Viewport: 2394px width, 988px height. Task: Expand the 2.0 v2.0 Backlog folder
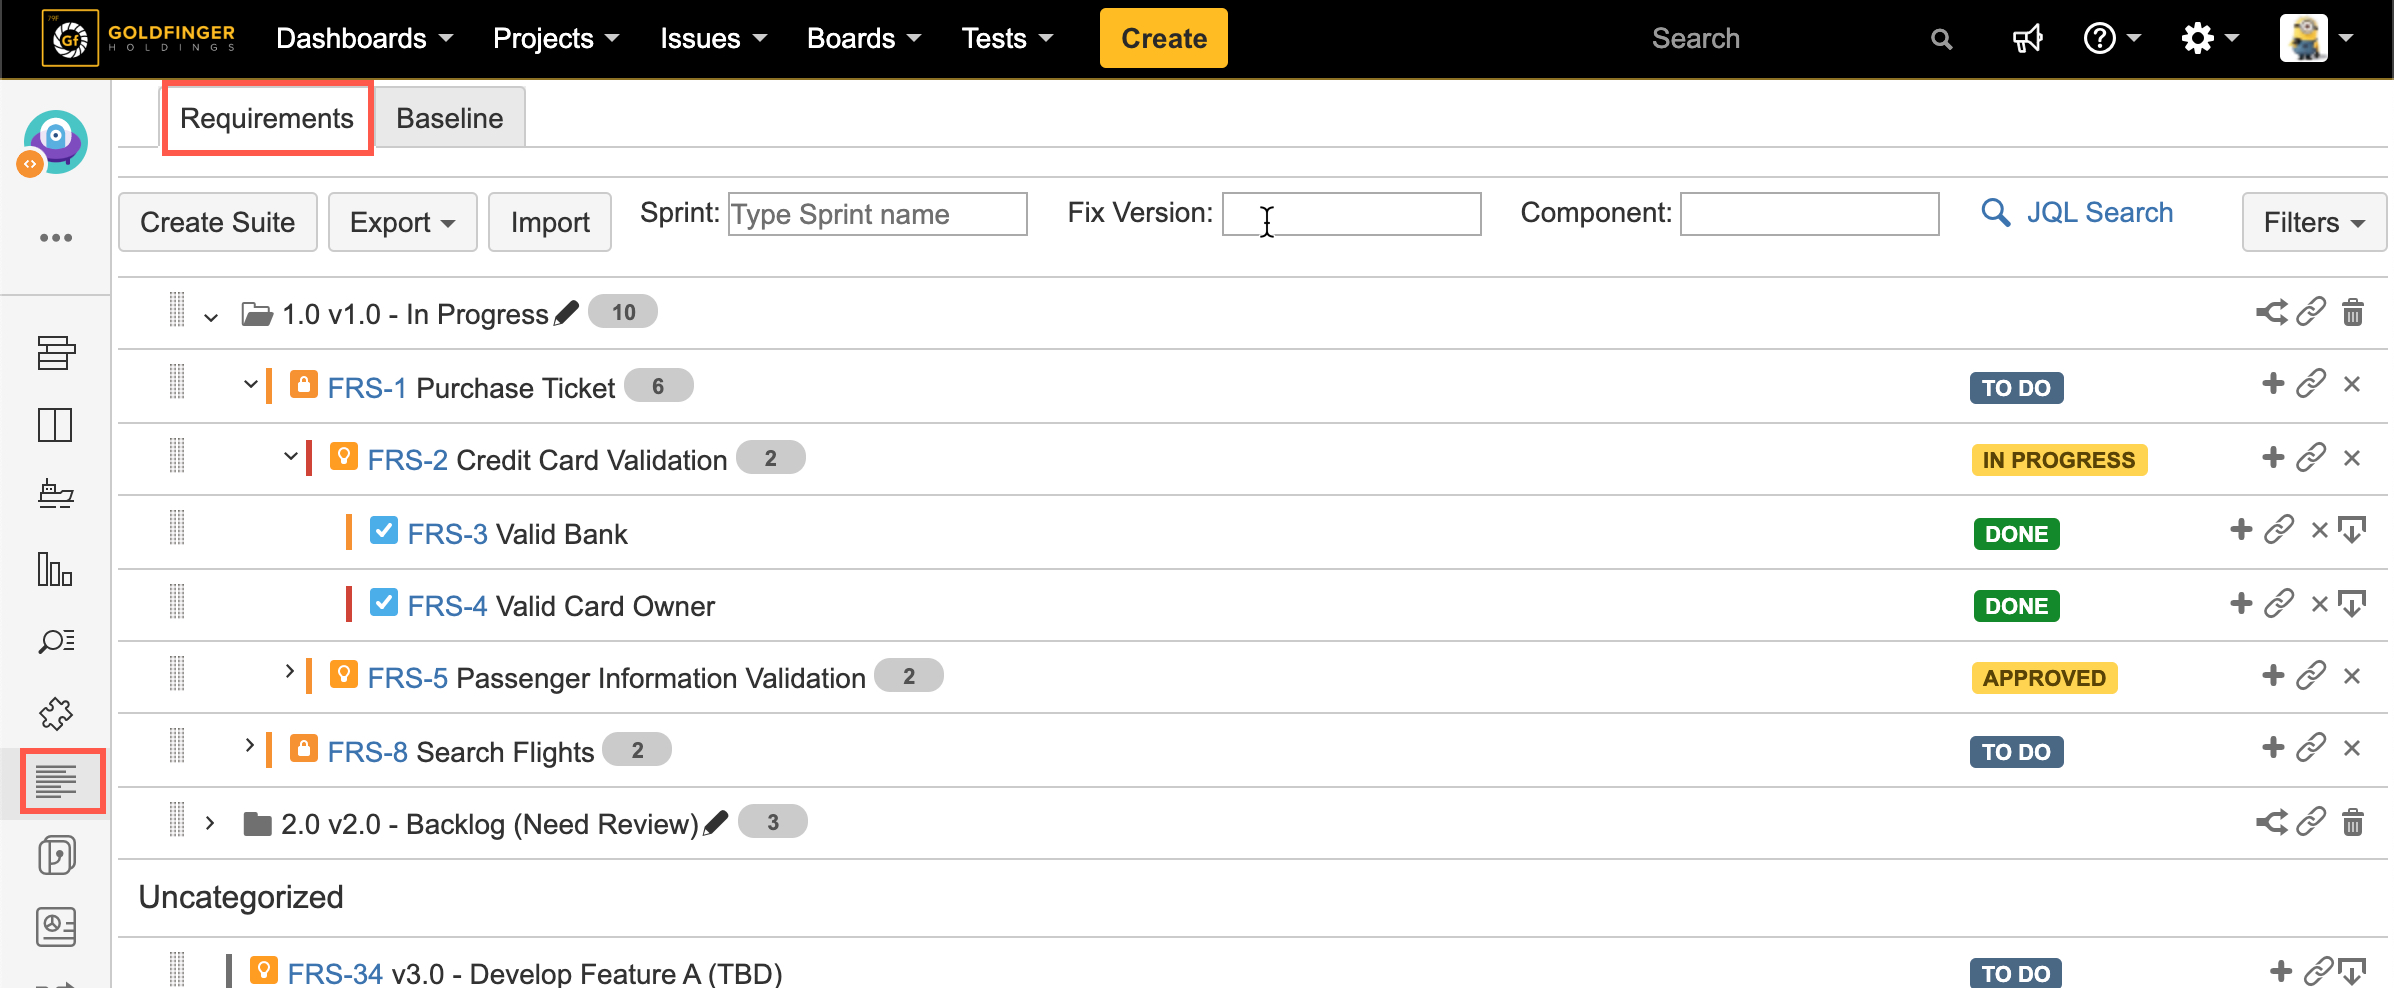coord(210,823)
